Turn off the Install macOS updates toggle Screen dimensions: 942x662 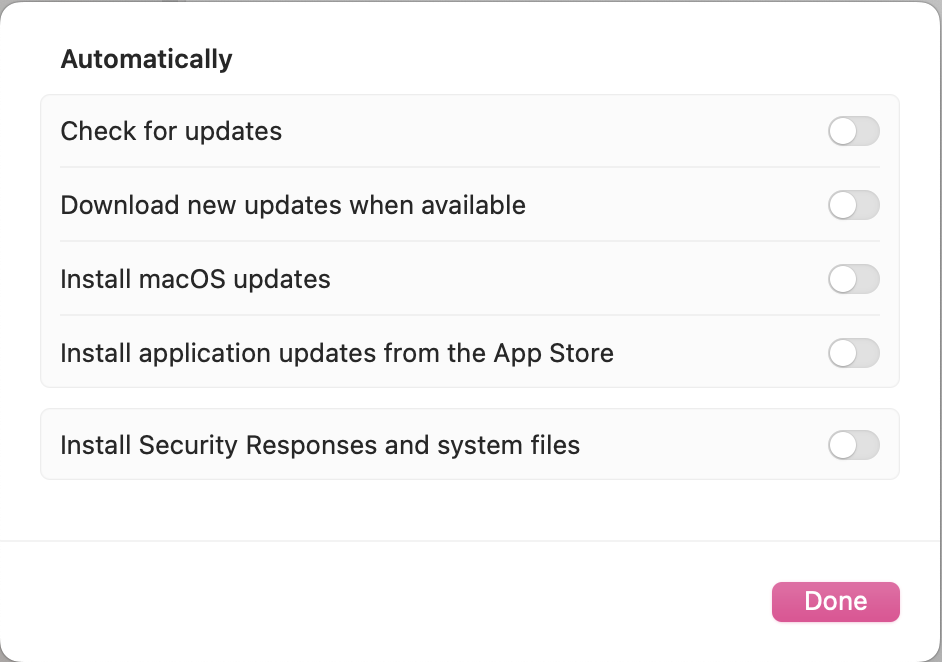[x=854, y=279]
